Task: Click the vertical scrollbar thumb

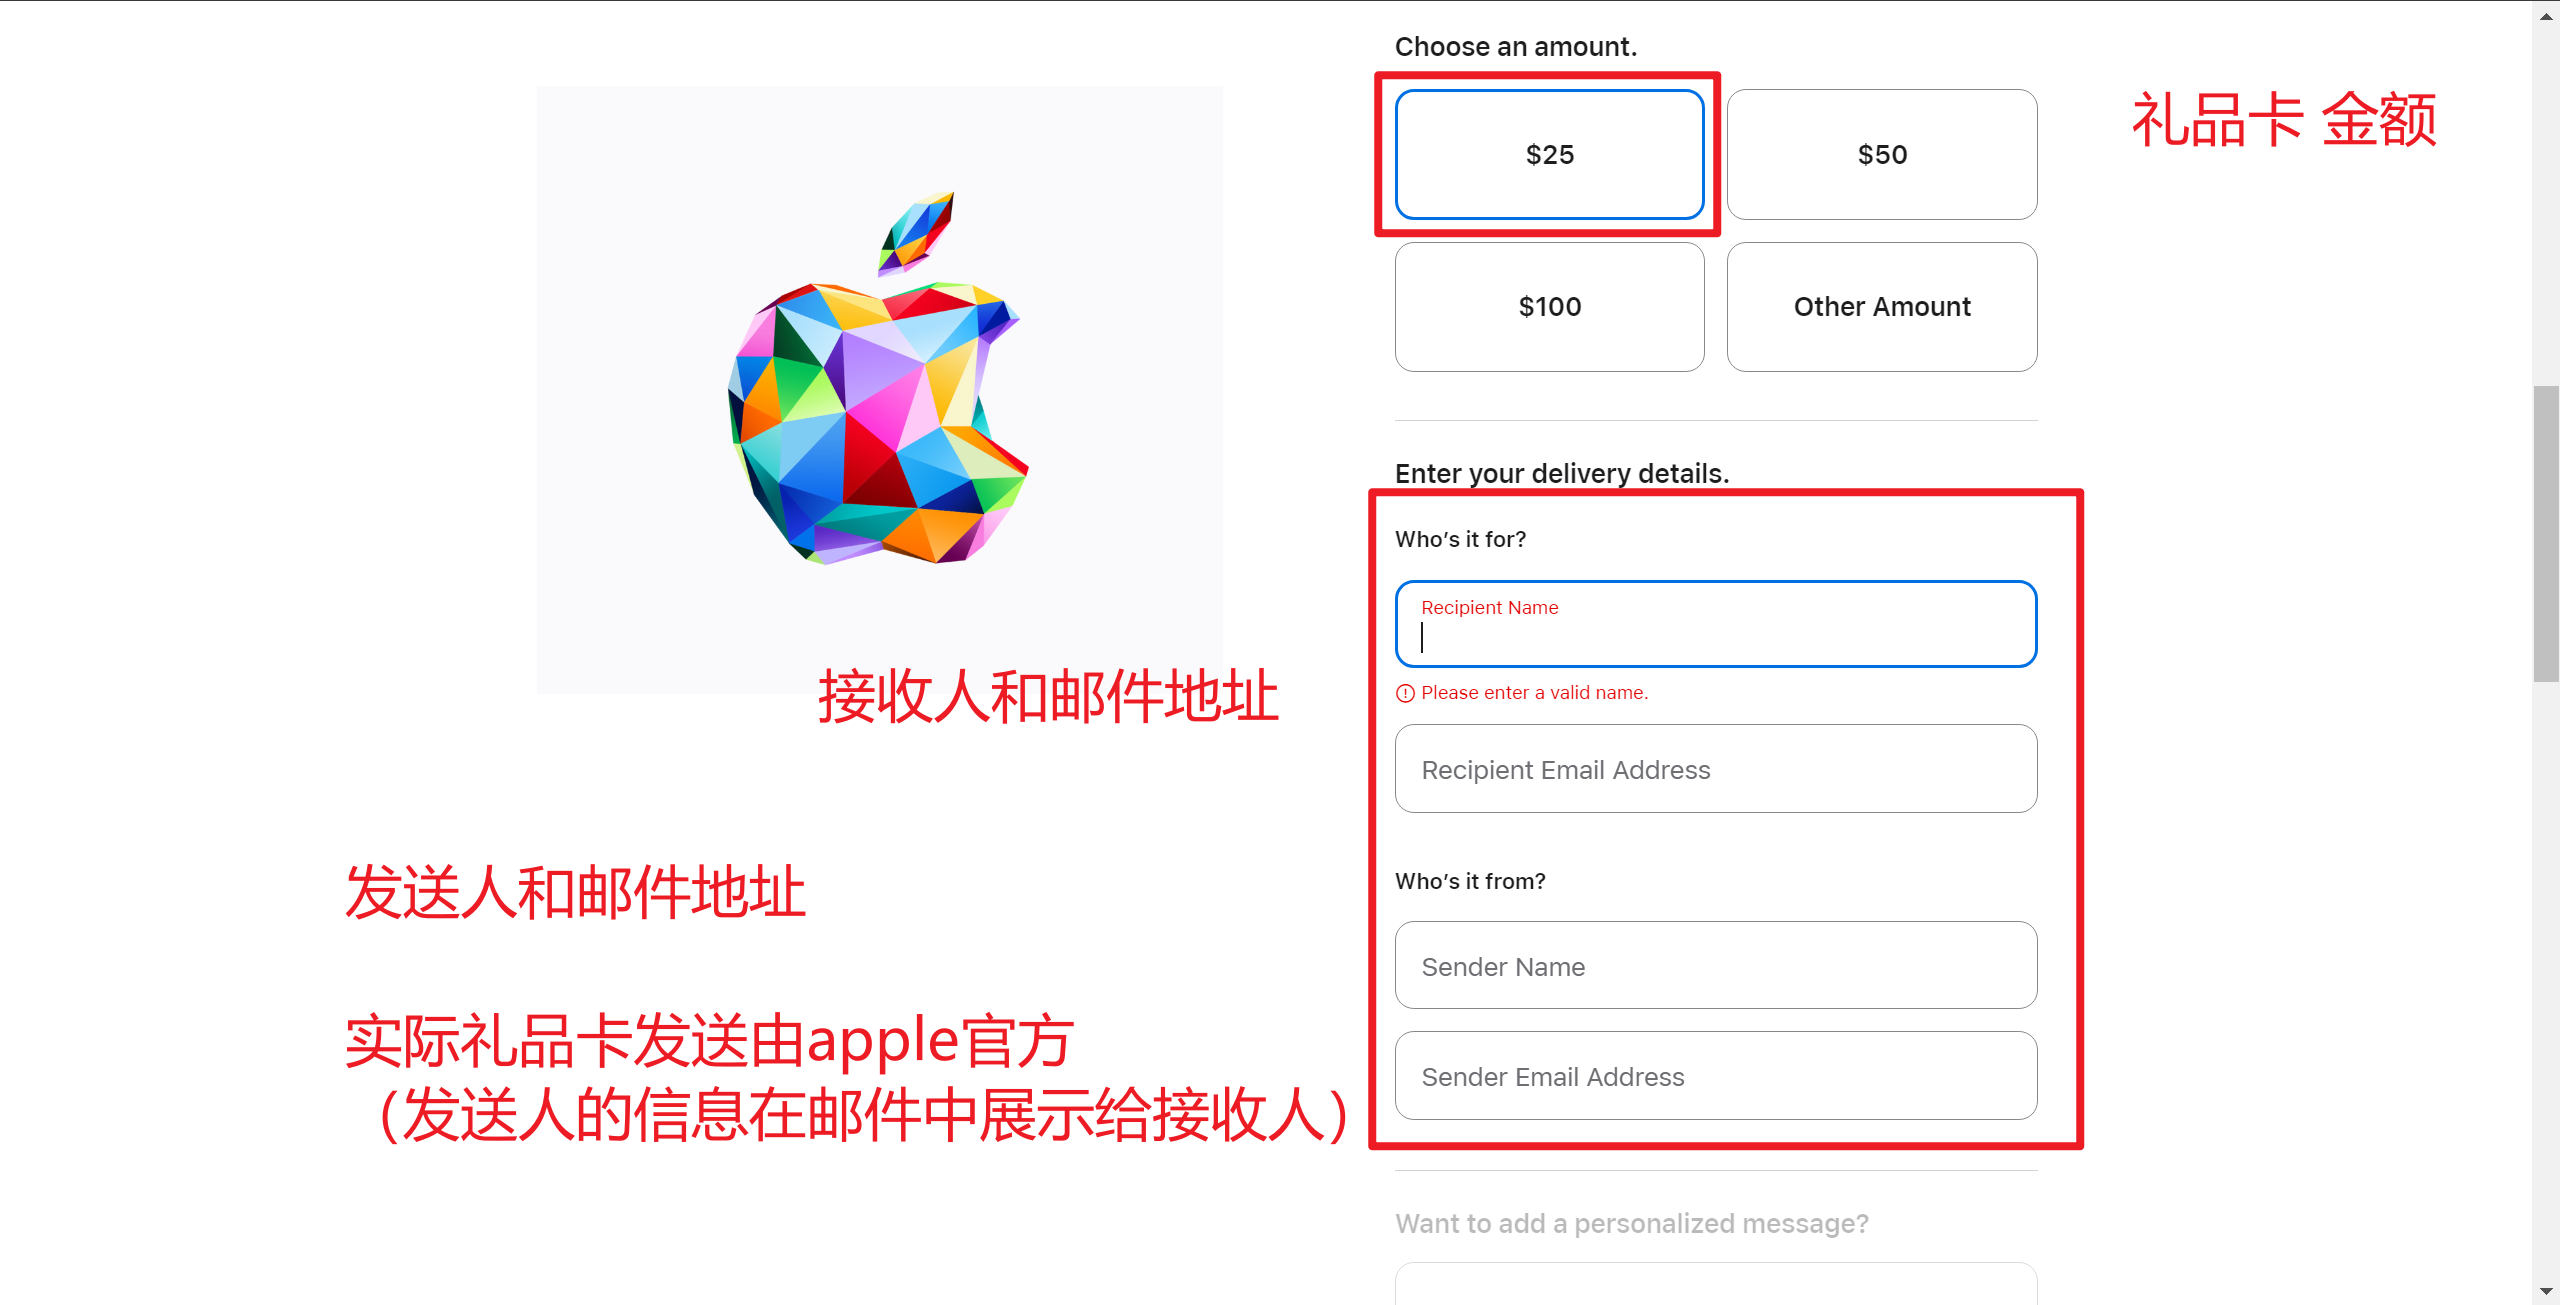Action: click(2546, 533)
